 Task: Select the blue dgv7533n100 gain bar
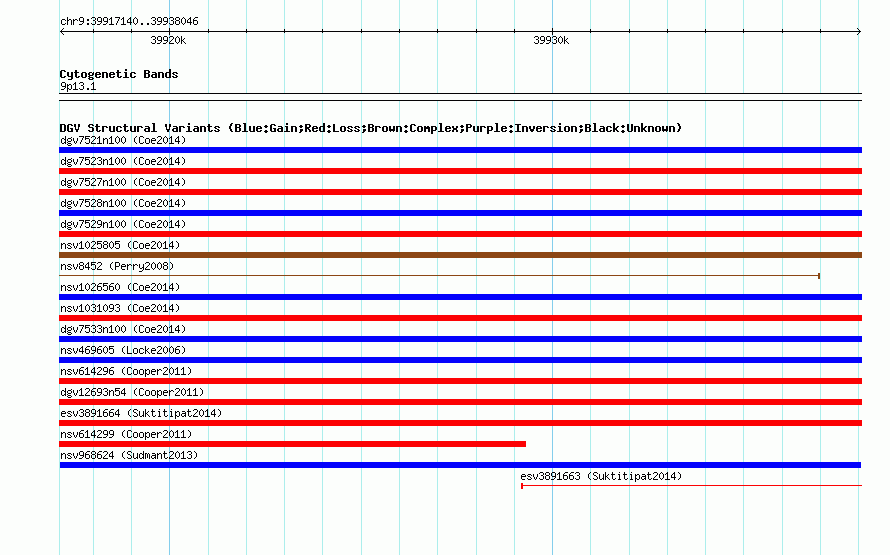coord(460,339)
